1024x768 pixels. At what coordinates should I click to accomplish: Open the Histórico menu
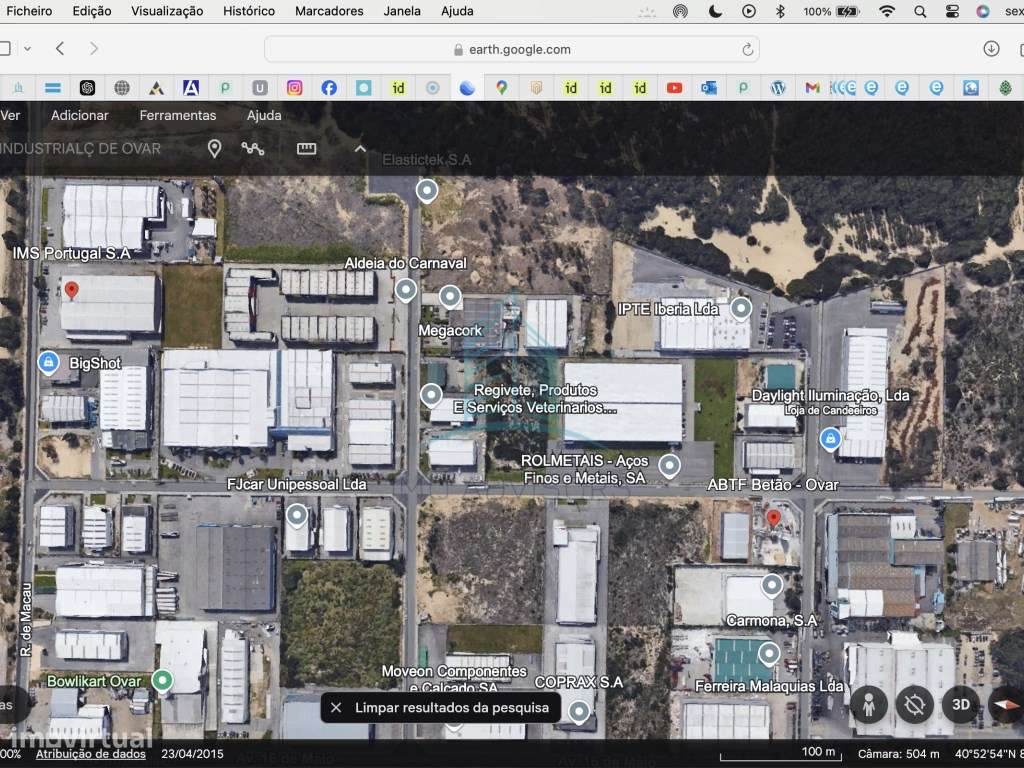point(249,11)
